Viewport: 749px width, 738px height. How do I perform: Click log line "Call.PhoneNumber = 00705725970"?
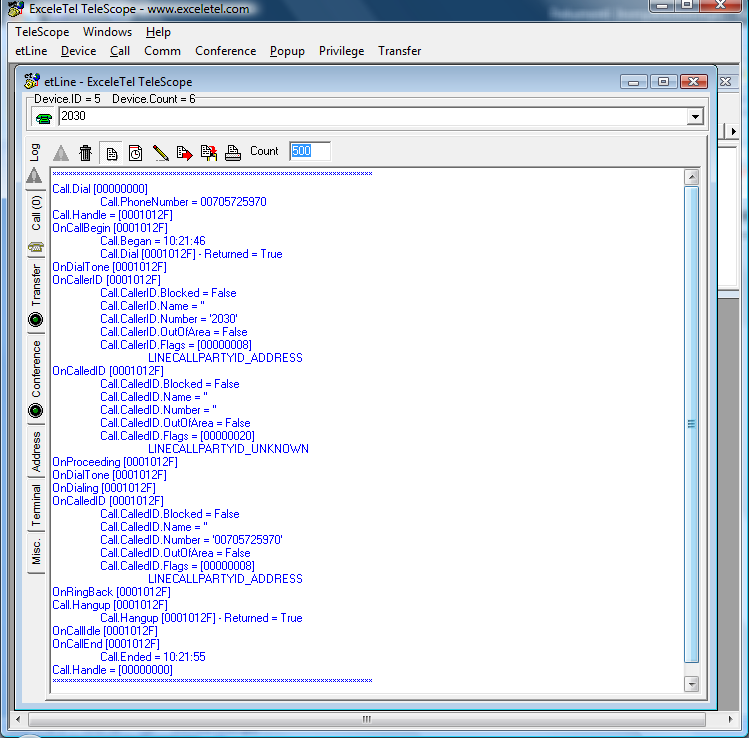[183, 202]
